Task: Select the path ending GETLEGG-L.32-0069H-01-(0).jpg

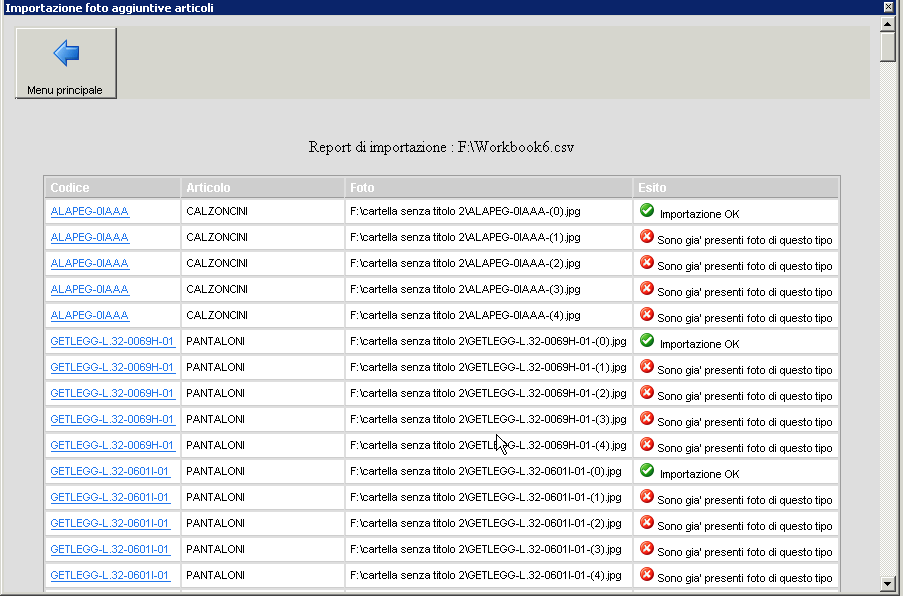Action: coord(488,341)
